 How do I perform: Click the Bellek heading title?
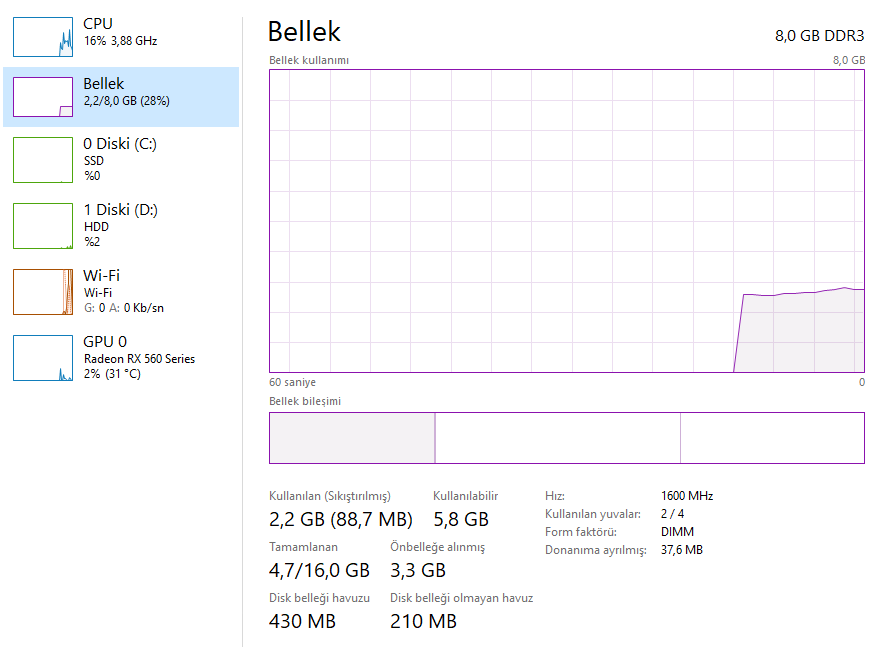(304, 31)
